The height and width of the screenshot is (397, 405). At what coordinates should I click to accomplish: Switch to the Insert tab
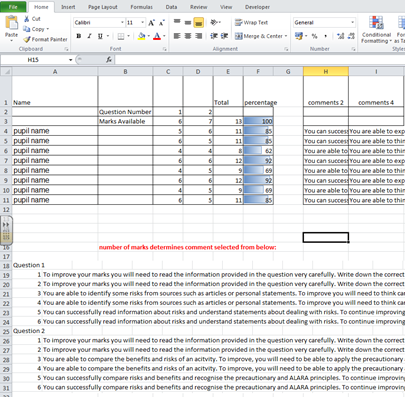click(68, 7)
